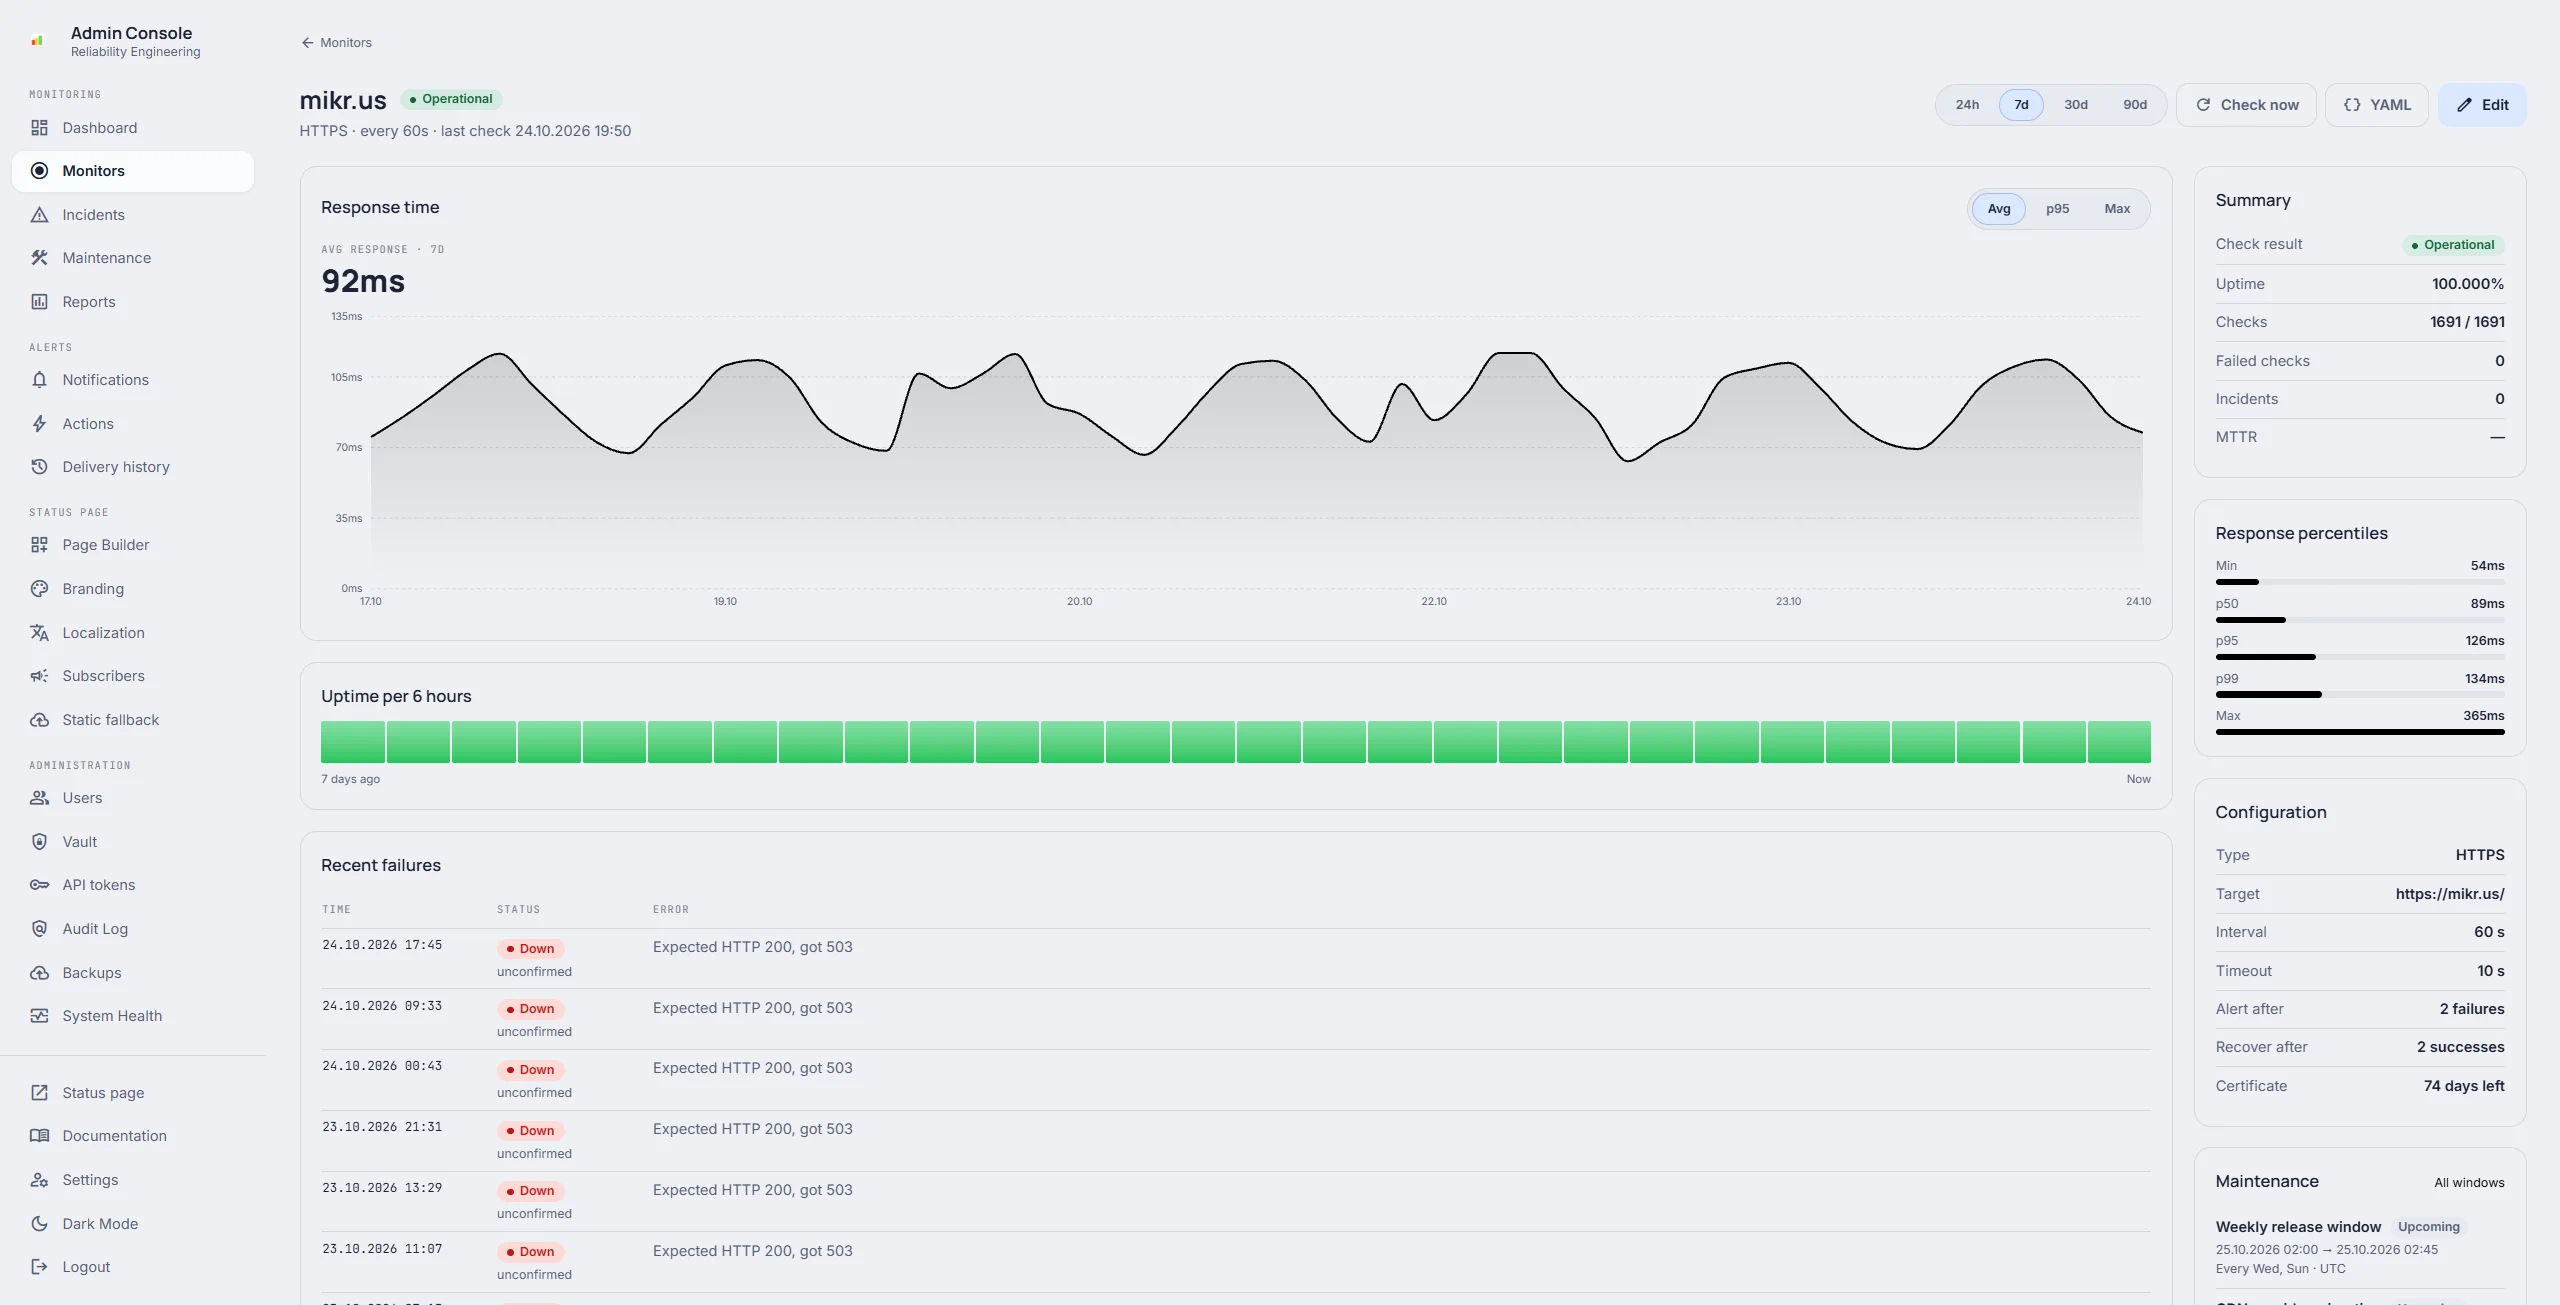The width and height of the screenshot is (2560, 1305).
Task: Click the Admin Console logo icon
Action: click(37, 41)
